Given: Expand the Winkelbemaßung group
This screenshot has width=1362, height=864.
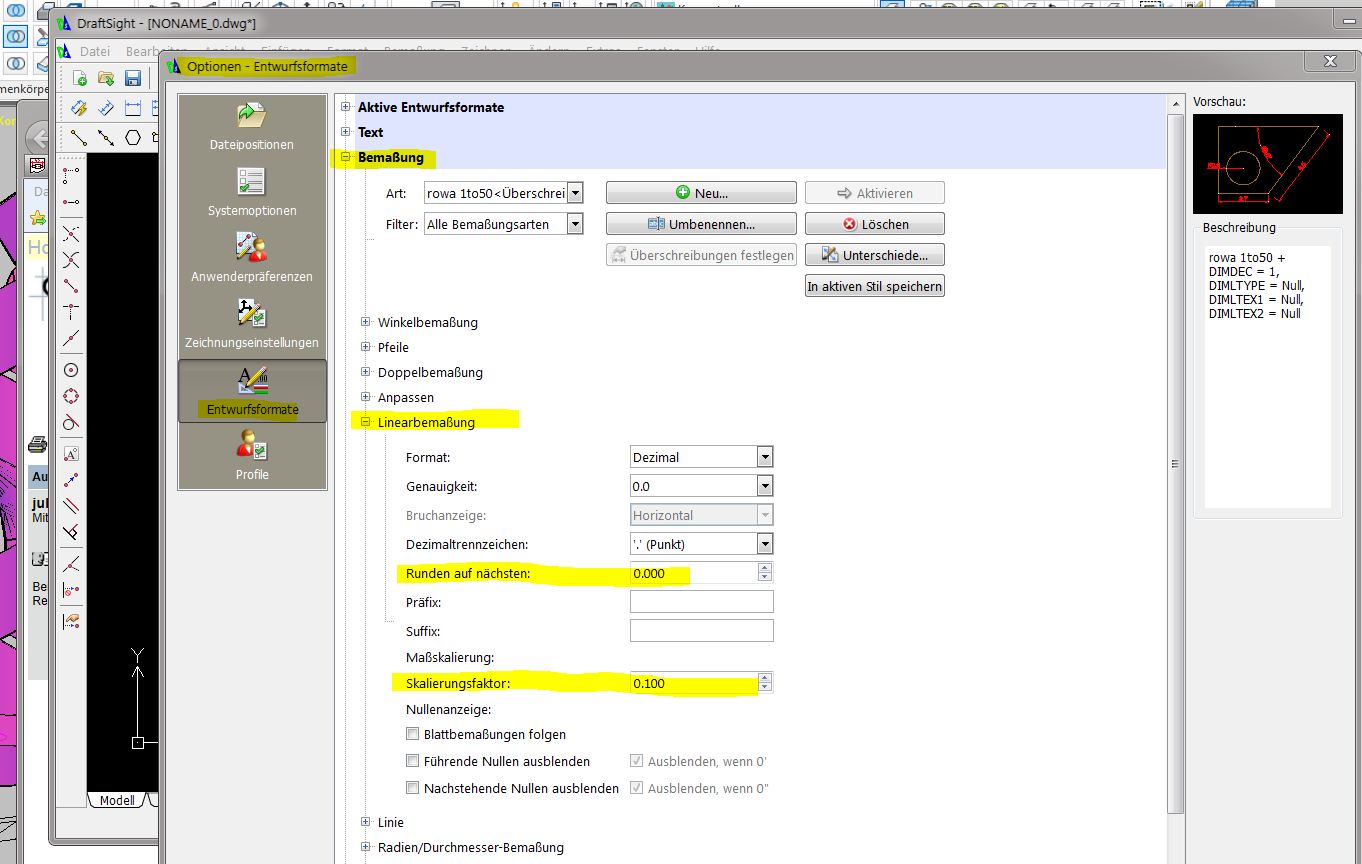Looking at the screenshot, I should point(366,322).
